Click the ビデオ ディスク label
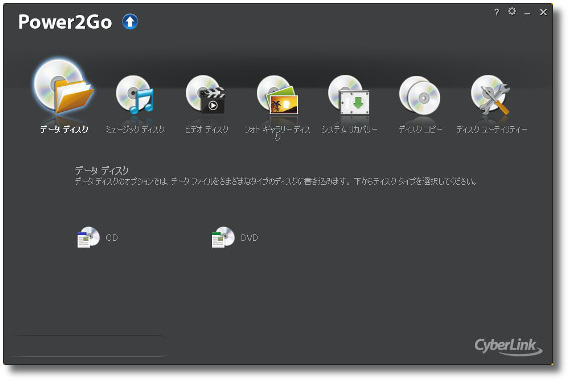Image resolution: width=570 pixels, height=382 pixels. [206, 129]
